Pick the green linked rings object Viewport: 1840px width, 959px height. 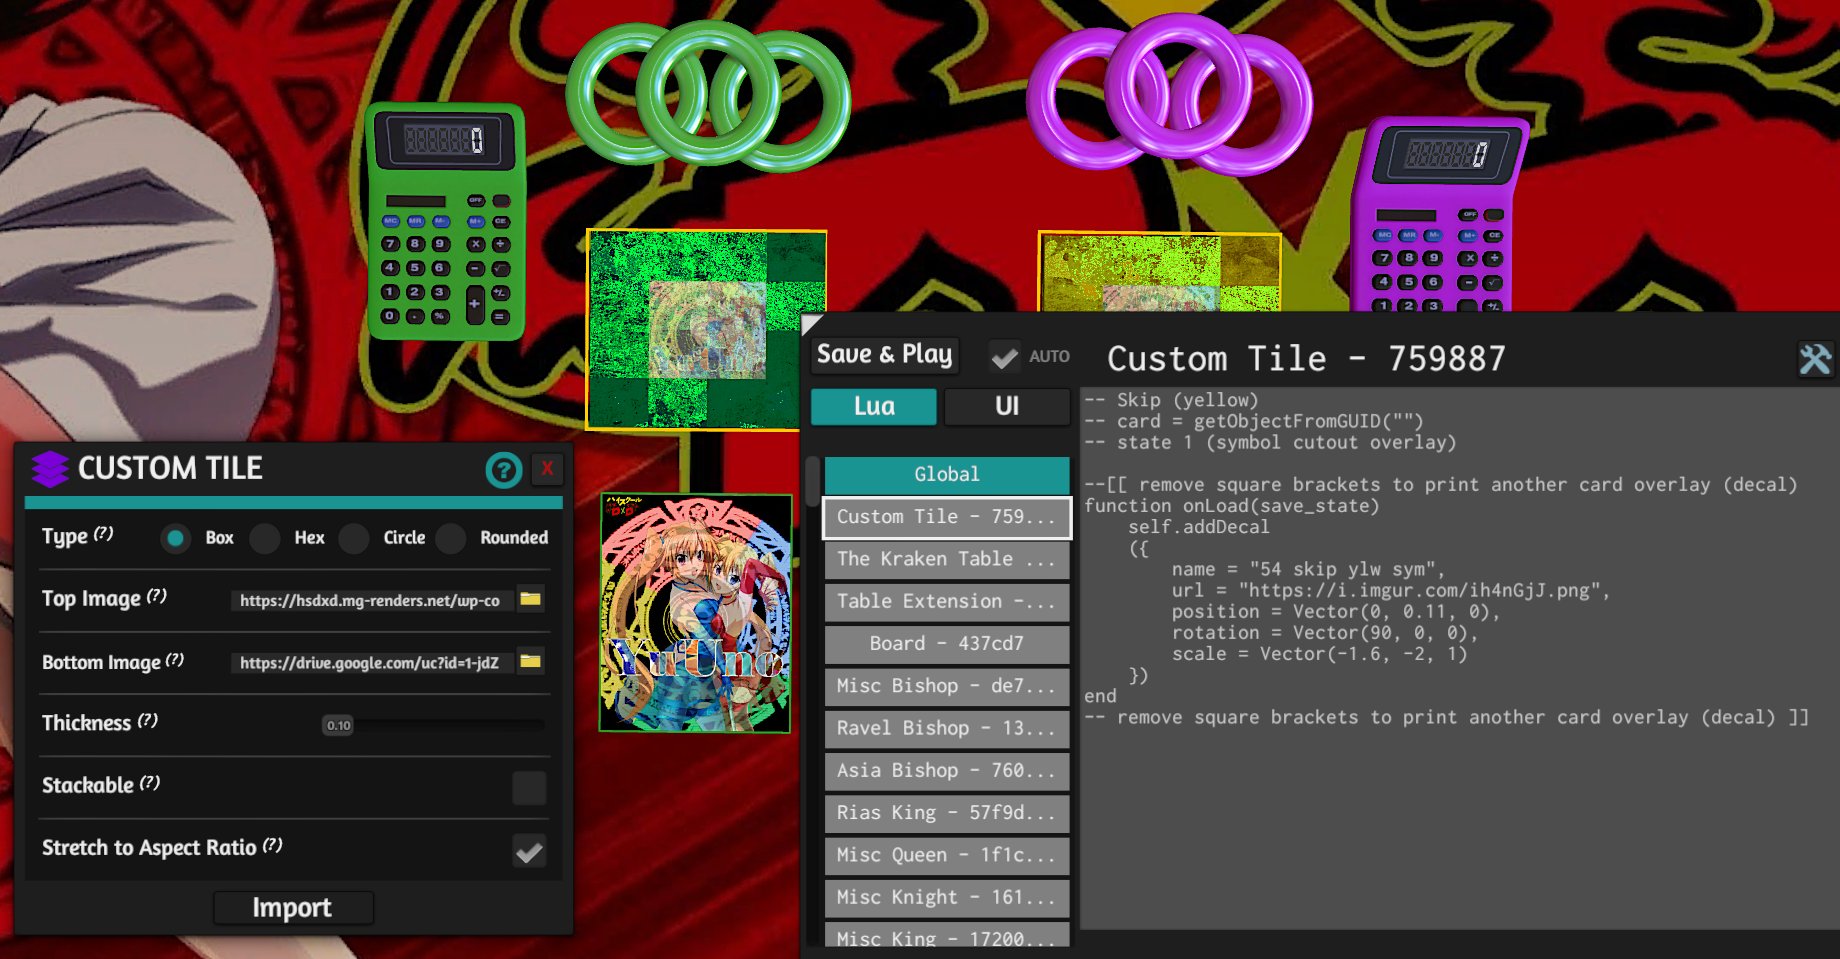tap(708, 97)
